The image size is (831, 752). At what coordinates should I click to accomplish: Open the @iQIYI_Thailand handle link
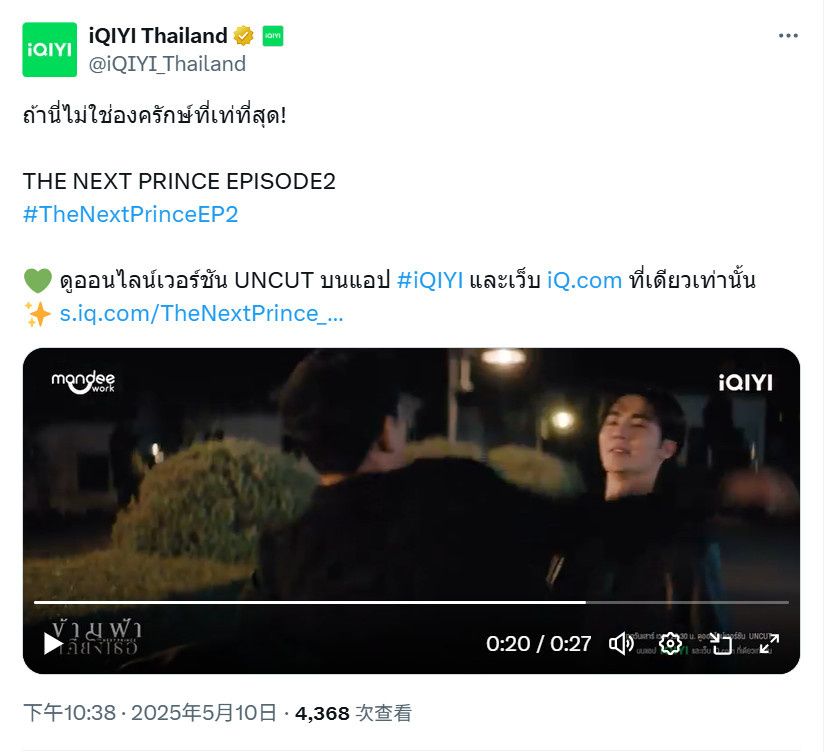point(167,64)
